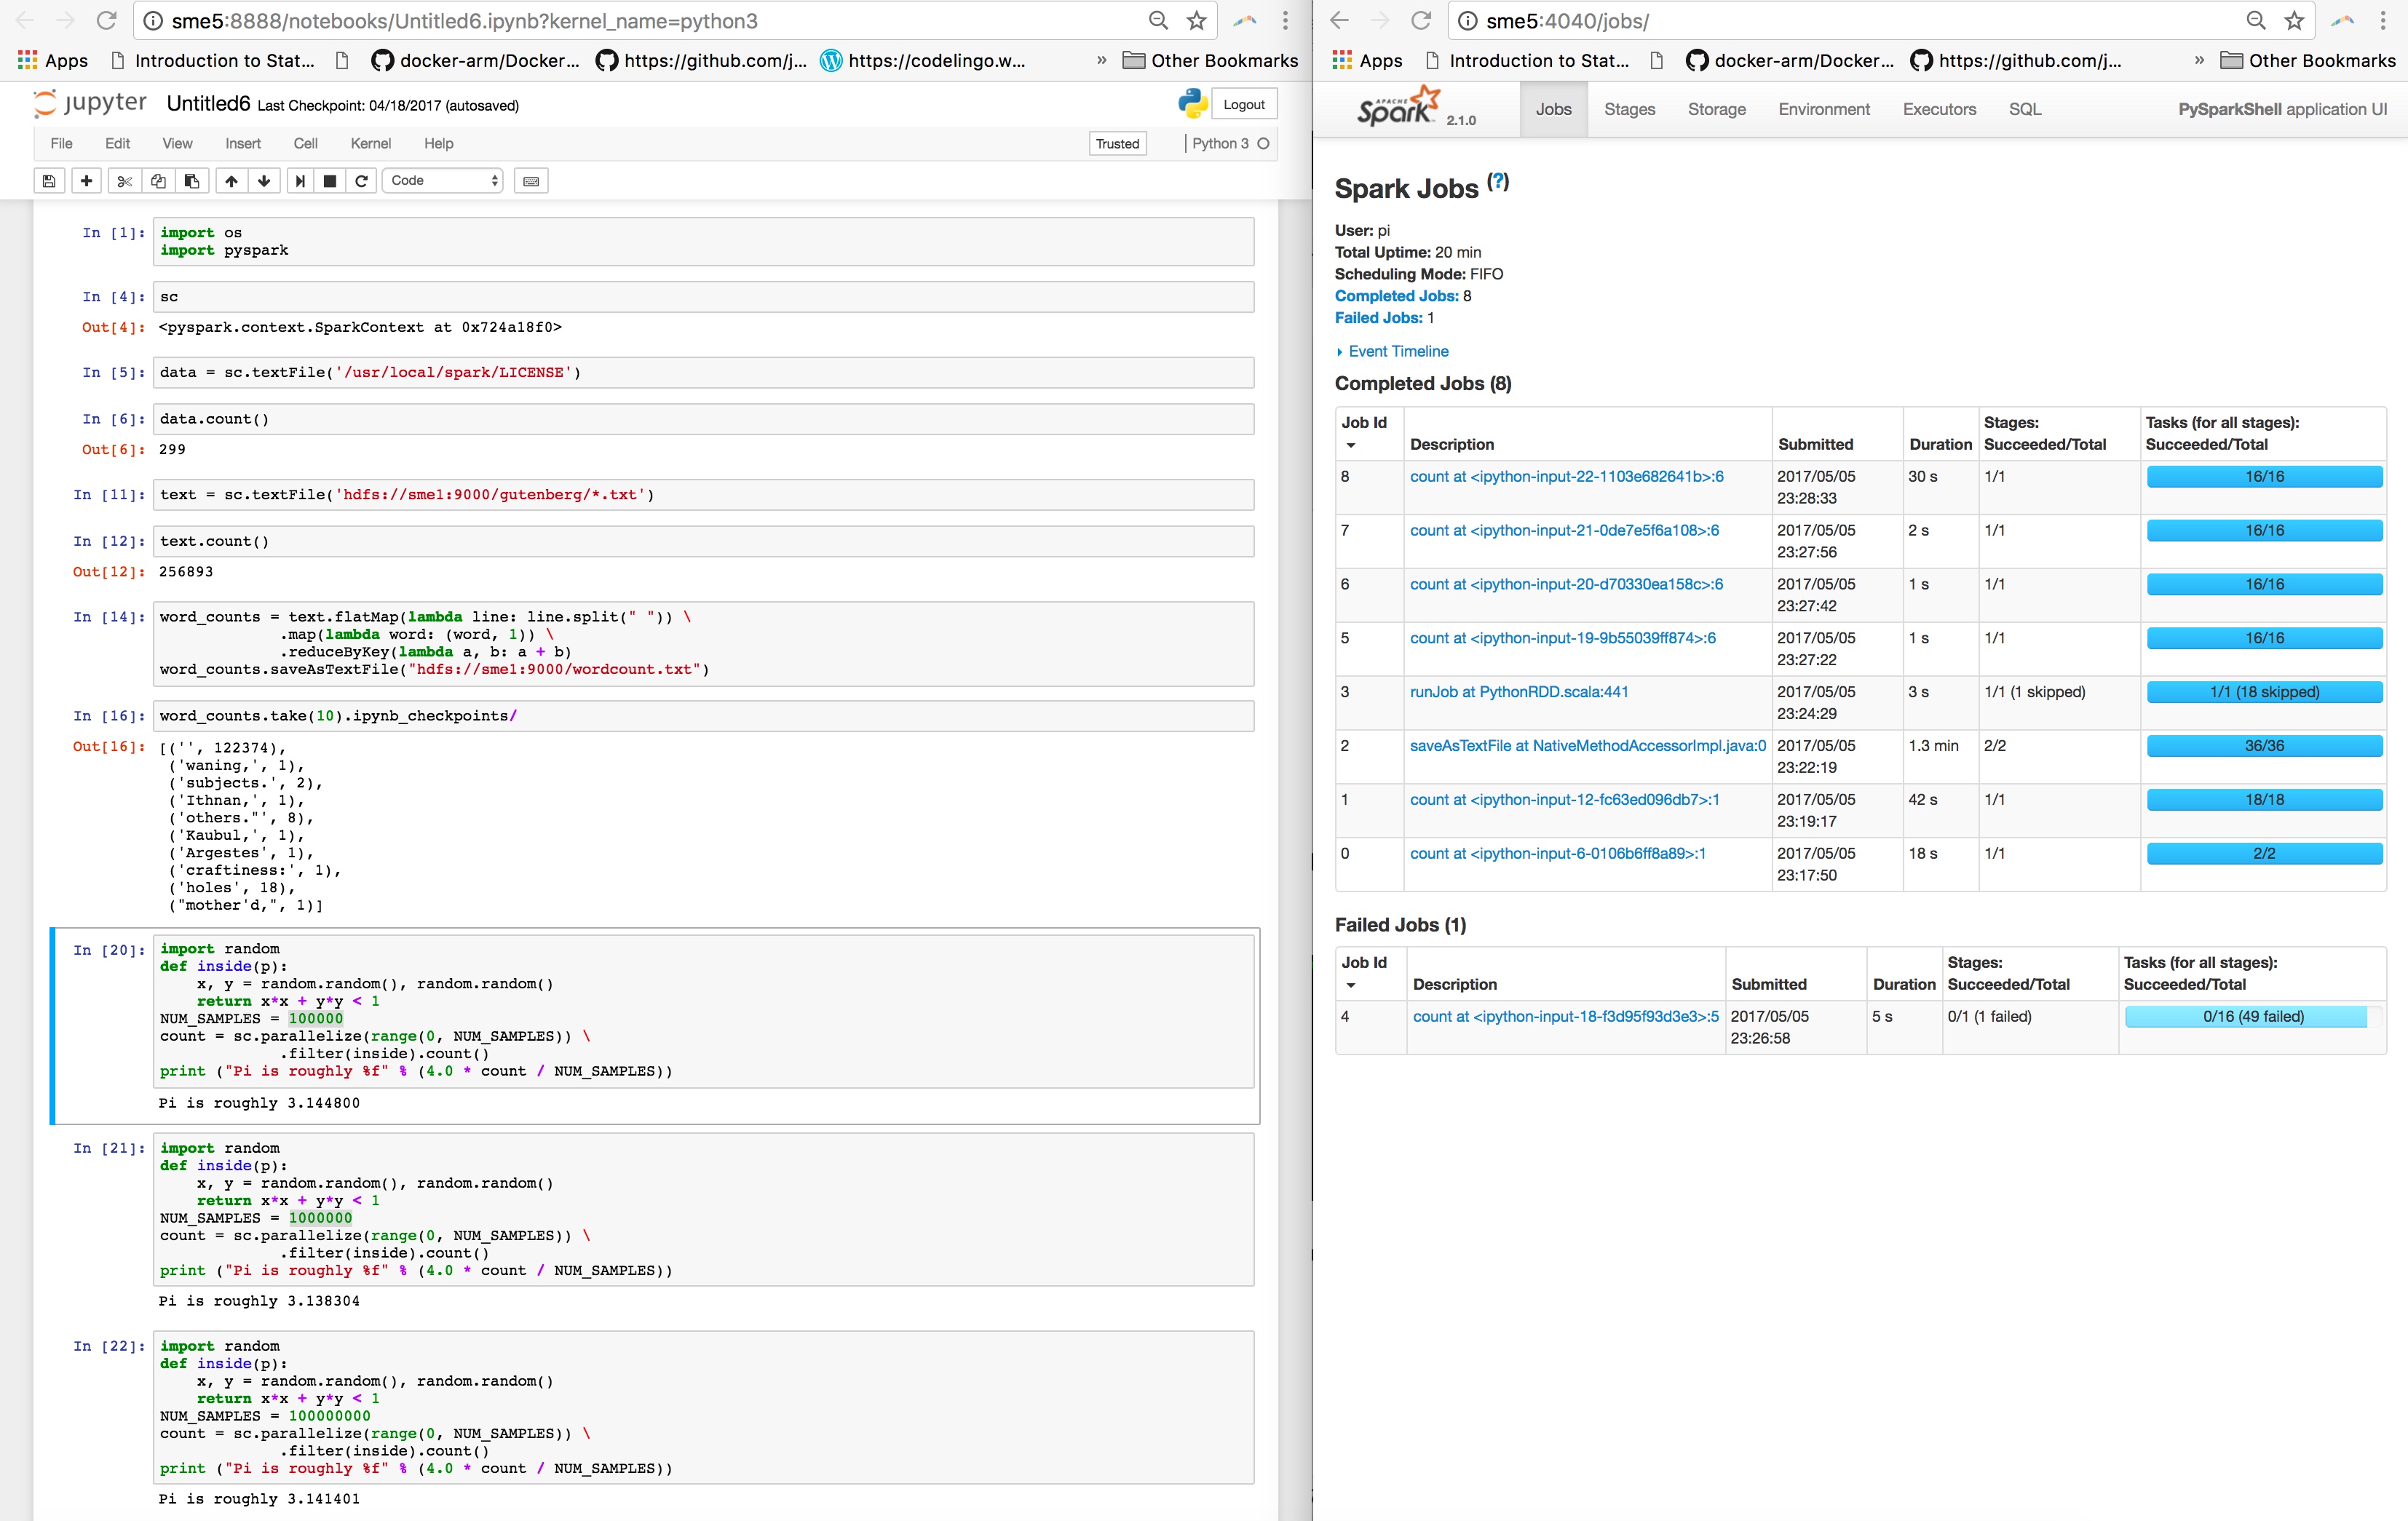Image resolution: width=2408 pixels, height=1521 pixels.
Task: Click the Spark logo in the application header
Action: 1398,108
